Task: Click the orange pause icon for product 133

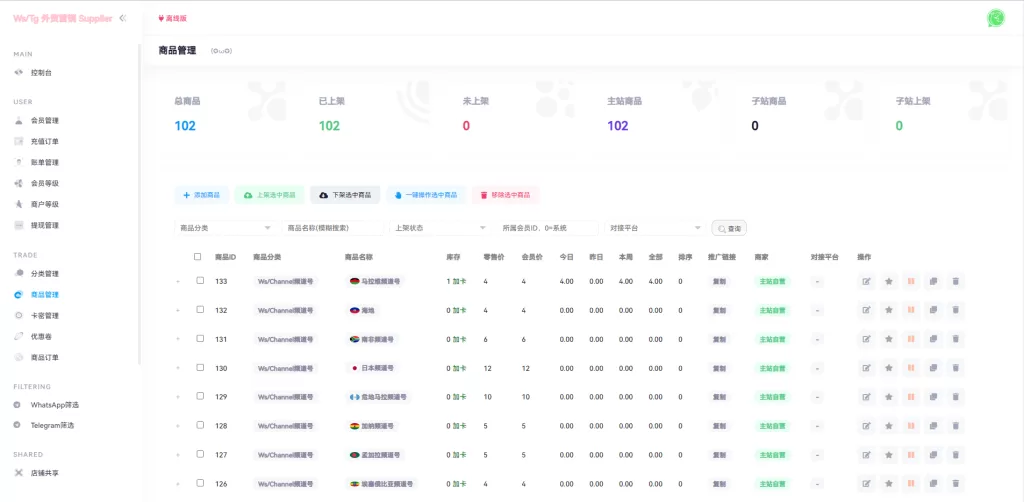Action: tap(911, 281)
